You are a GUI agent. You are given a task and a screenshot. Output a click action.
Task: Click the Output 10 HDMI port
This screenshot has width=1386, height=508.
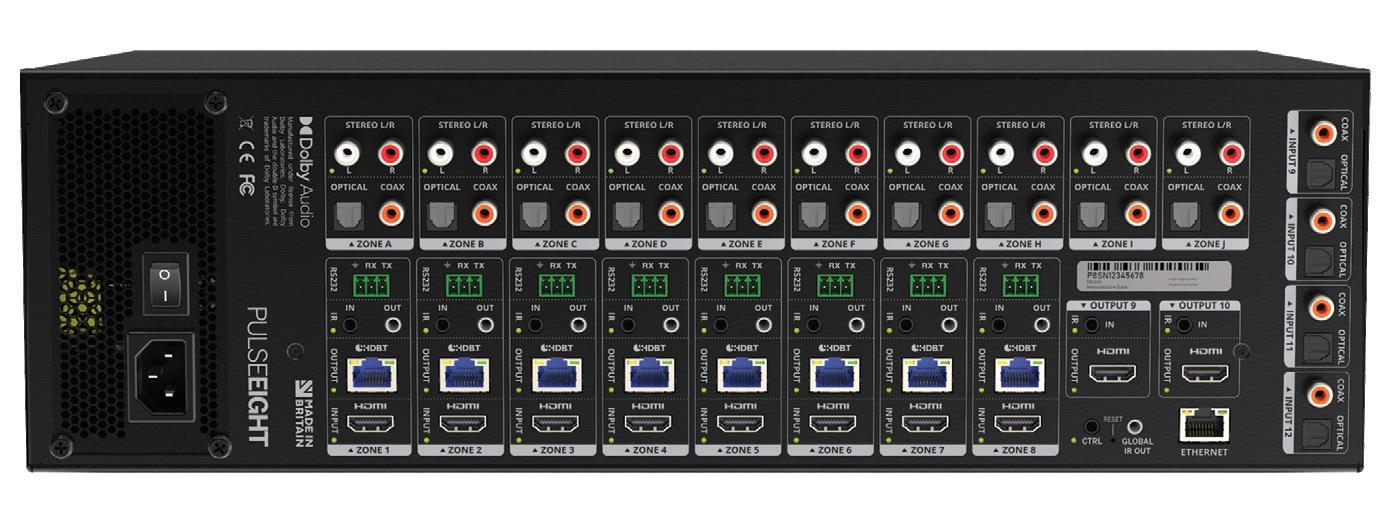1205,375
